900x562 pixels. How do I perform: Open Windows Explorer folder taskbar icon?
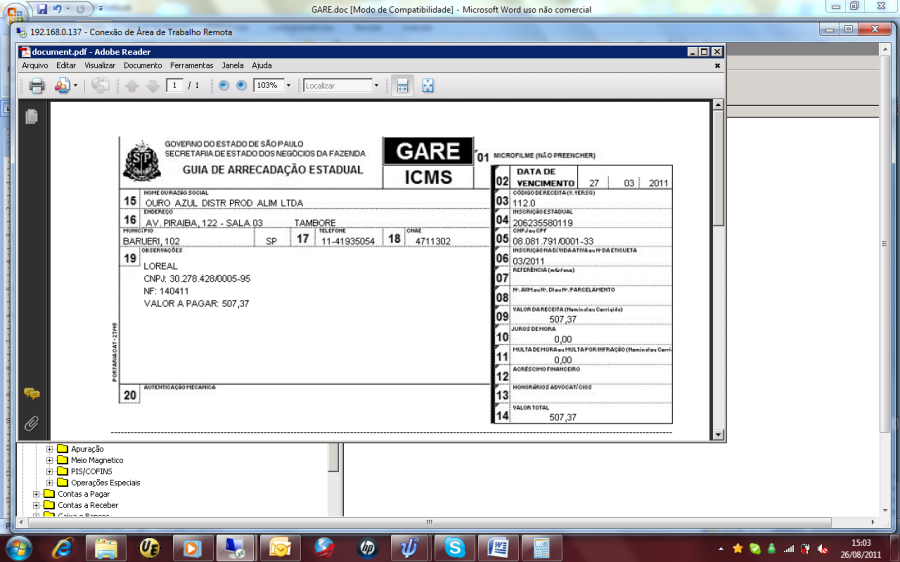(106, 548)
